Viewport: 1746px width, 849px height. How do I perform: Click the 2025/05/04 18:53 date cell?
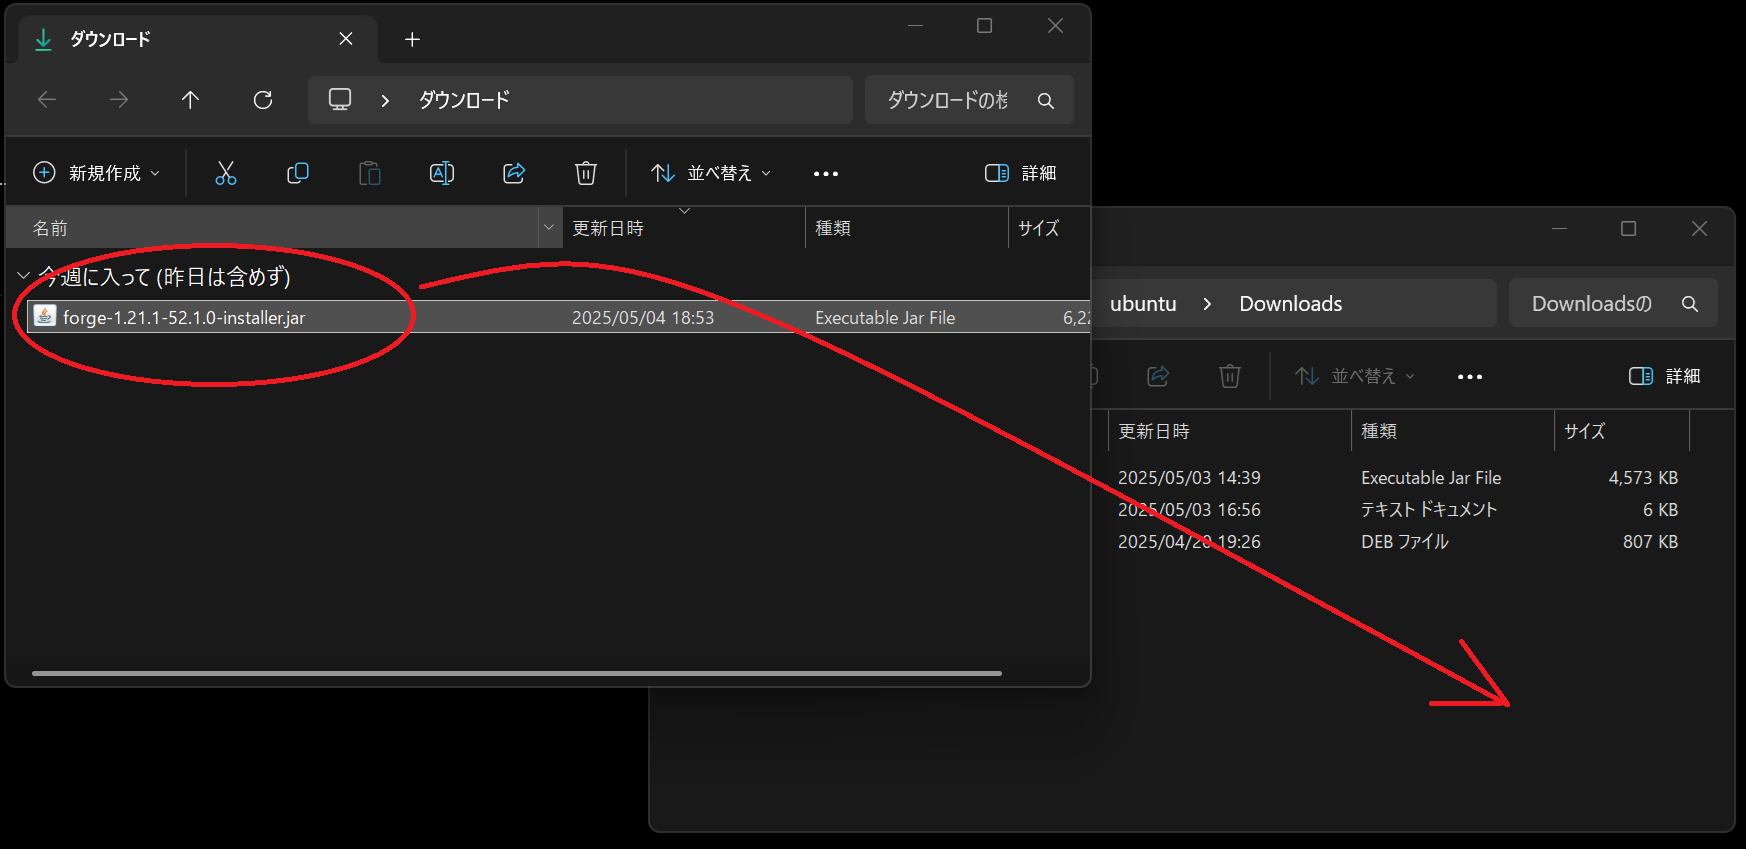[x=643, y=317]
